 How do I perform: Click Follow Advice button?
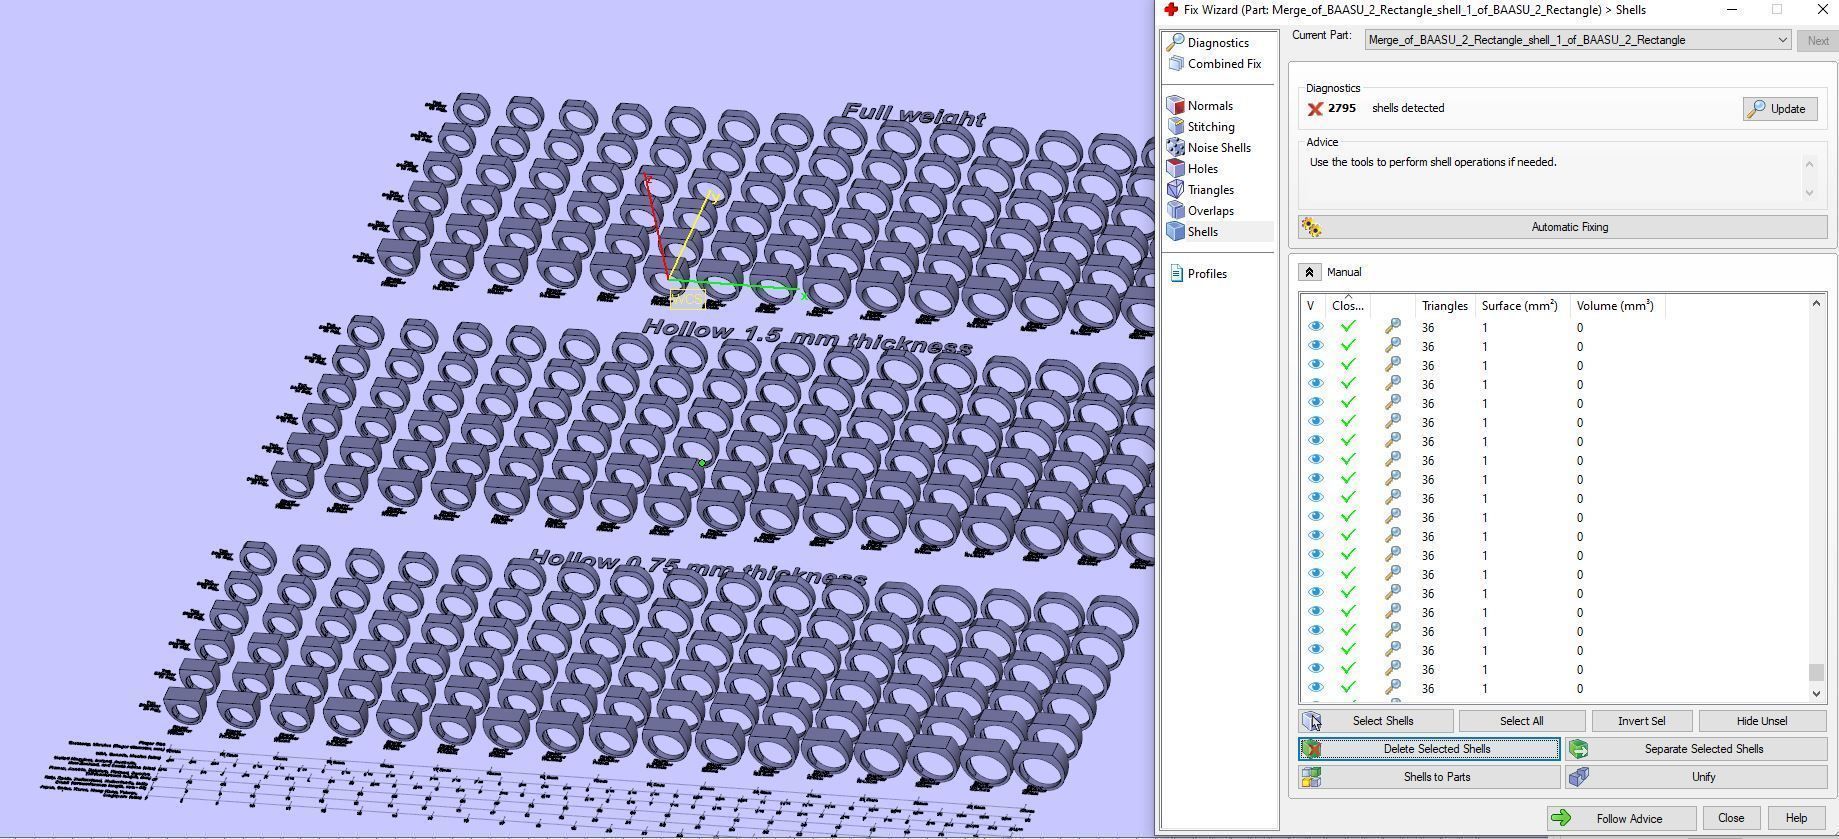tap(1621, 818)
